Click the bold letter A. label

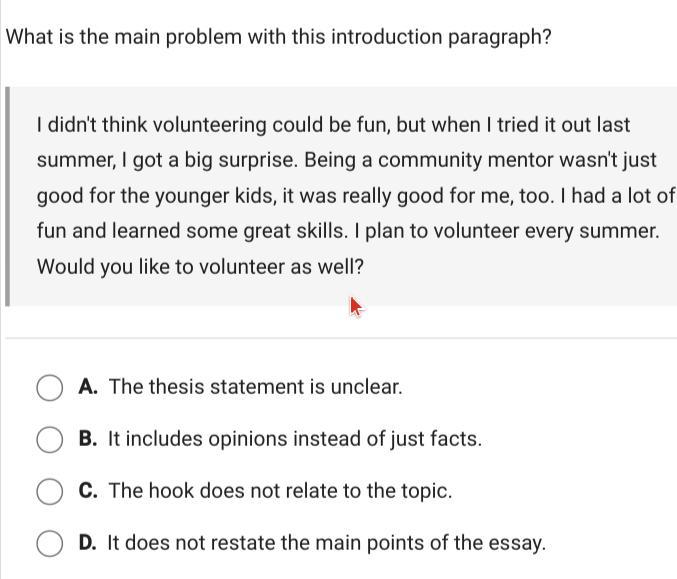tap(88, 387)
